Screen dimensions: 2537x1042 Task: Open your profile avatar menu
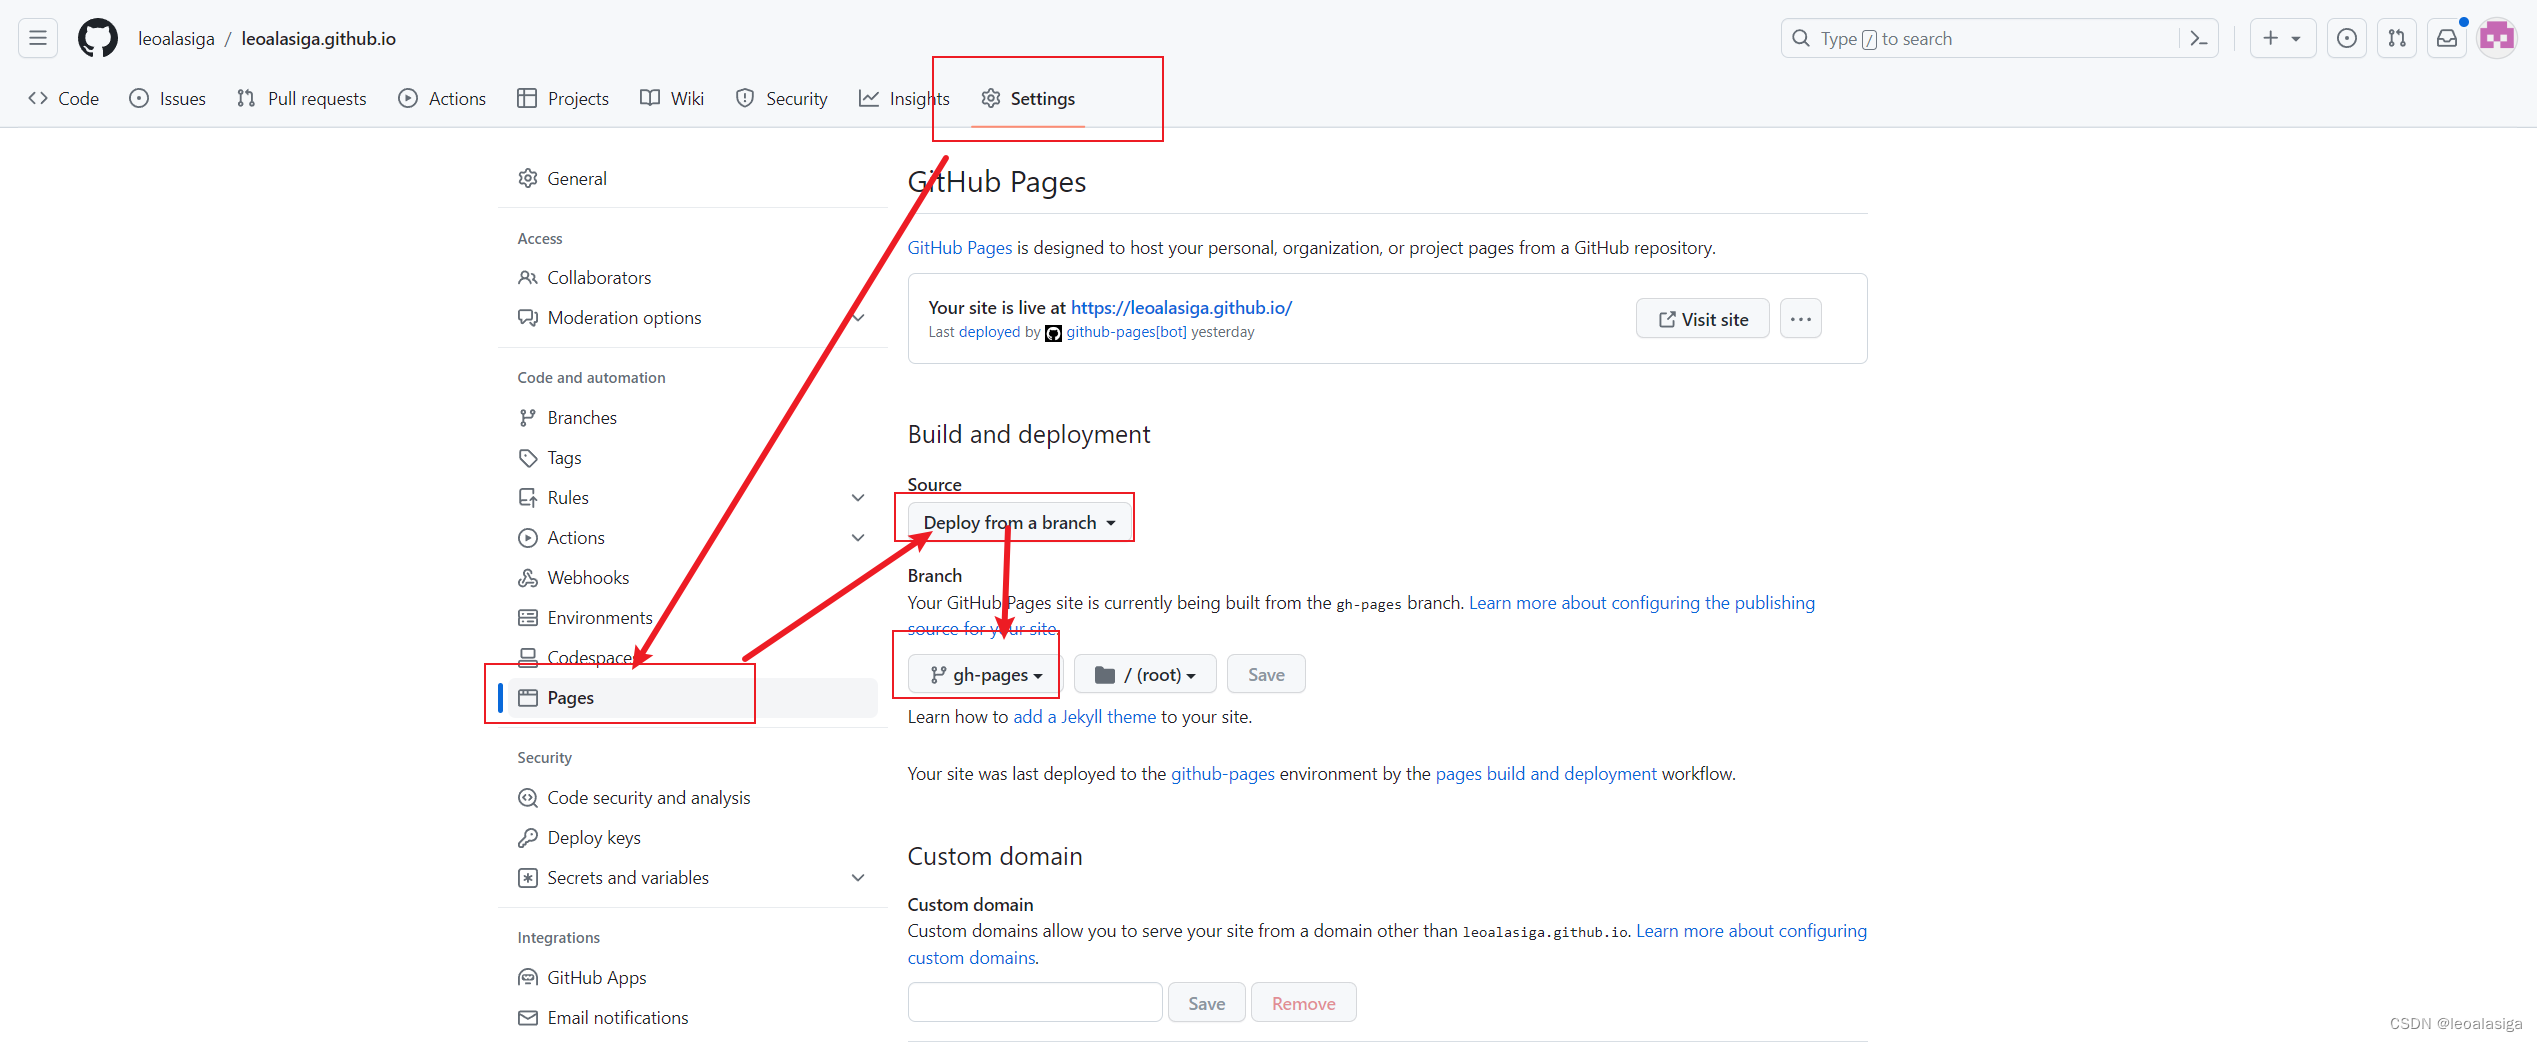pos(2497,37)
